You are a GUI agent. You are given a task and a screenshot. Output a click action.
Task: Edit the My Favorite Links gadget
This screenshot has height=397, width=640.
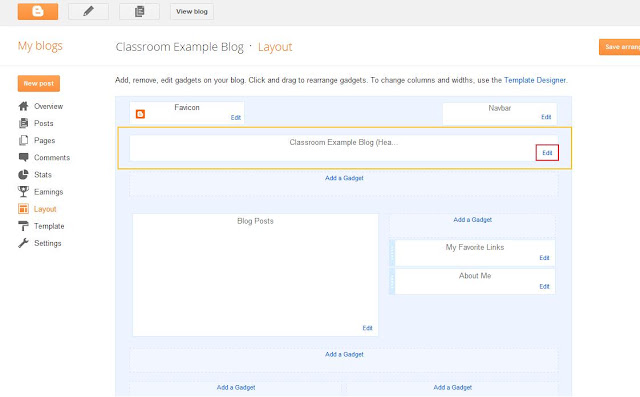[x=544, y=258]
